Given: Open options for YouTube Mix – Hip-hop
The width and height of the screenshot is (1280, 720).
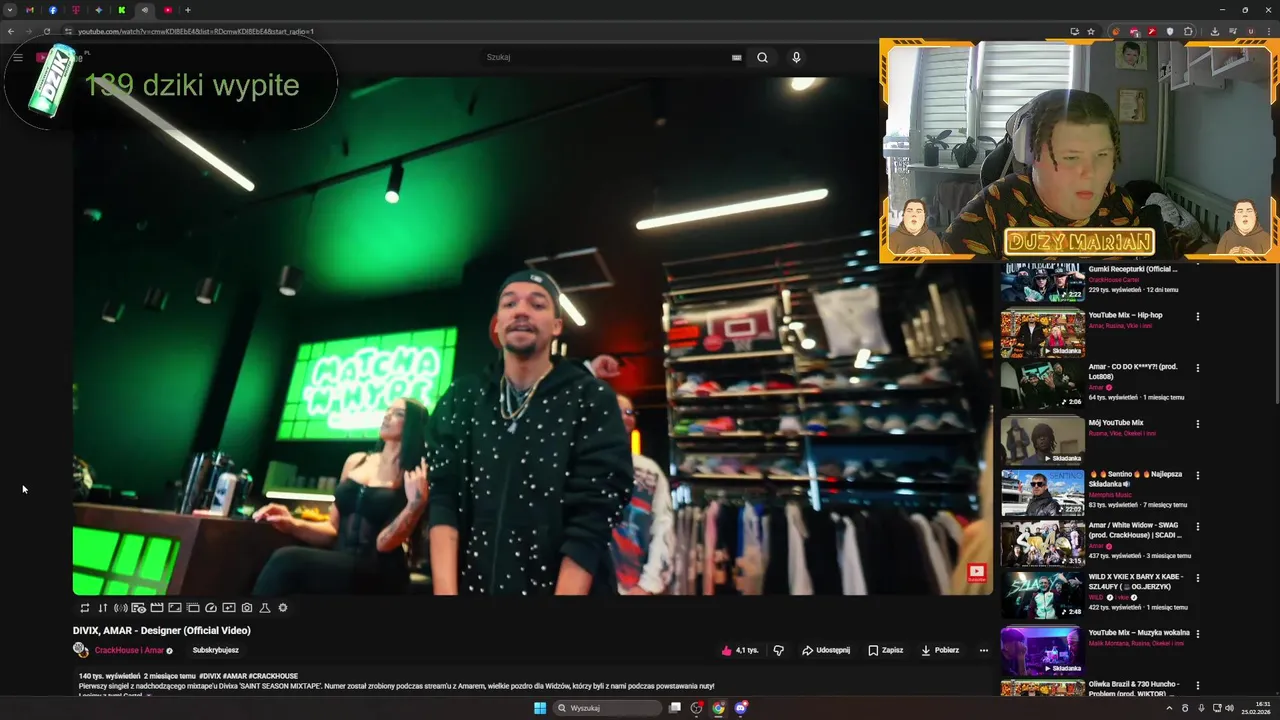Looking at the screenshot, I should point(1197,316).
